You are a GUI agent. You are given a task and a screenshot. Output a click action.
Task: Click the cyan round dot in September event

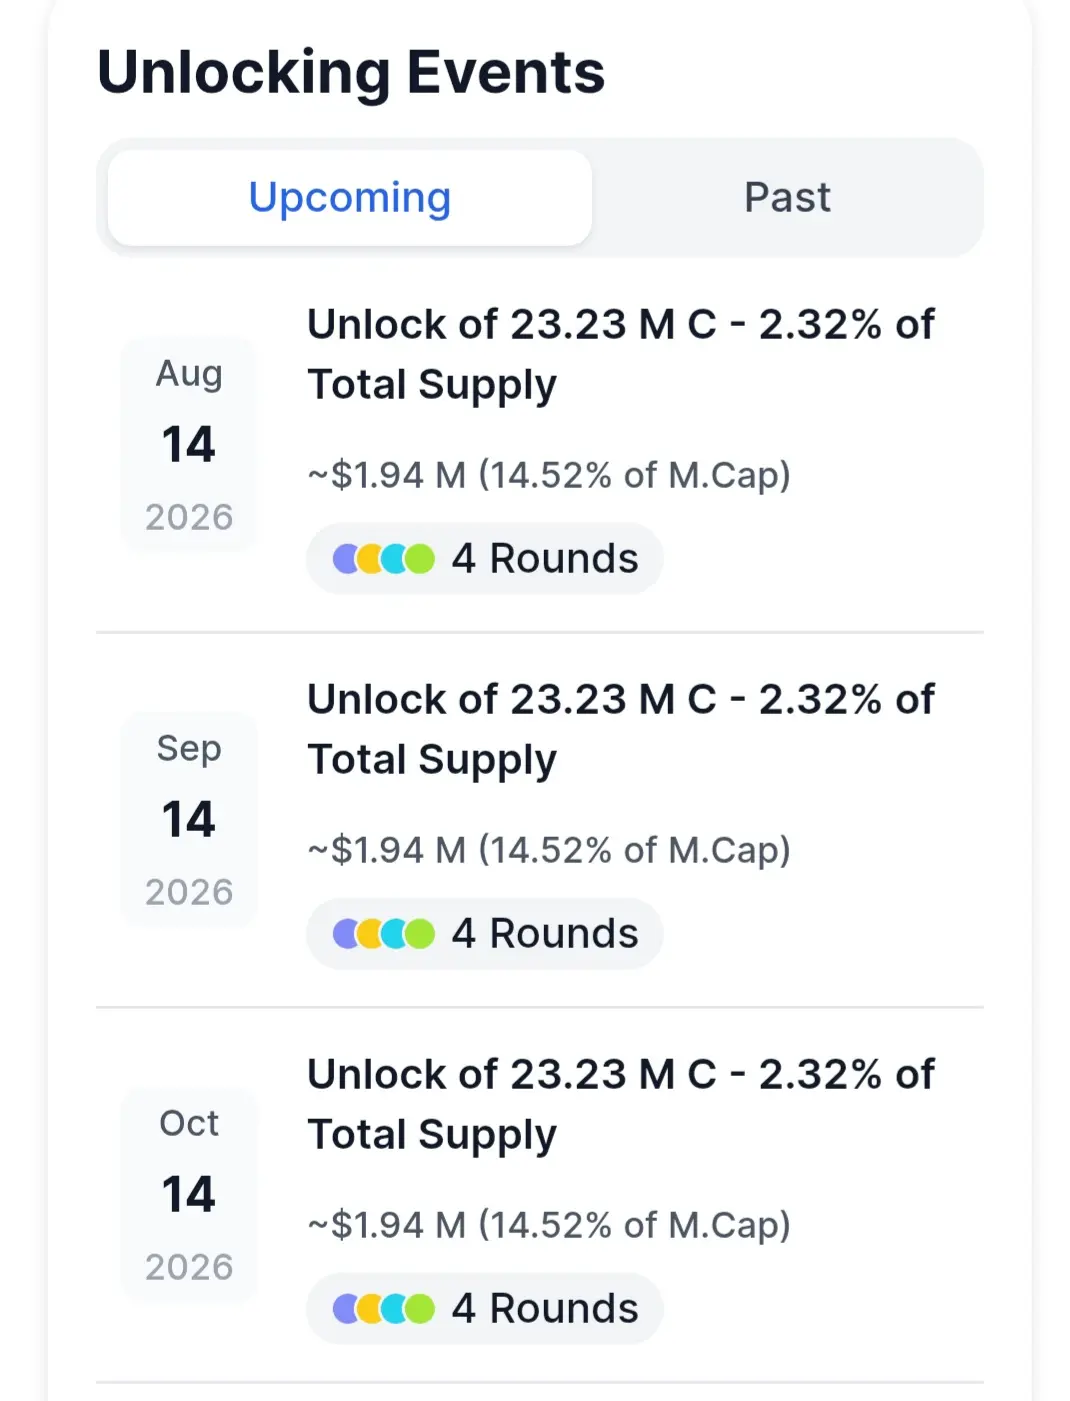[x=395, y=934]
